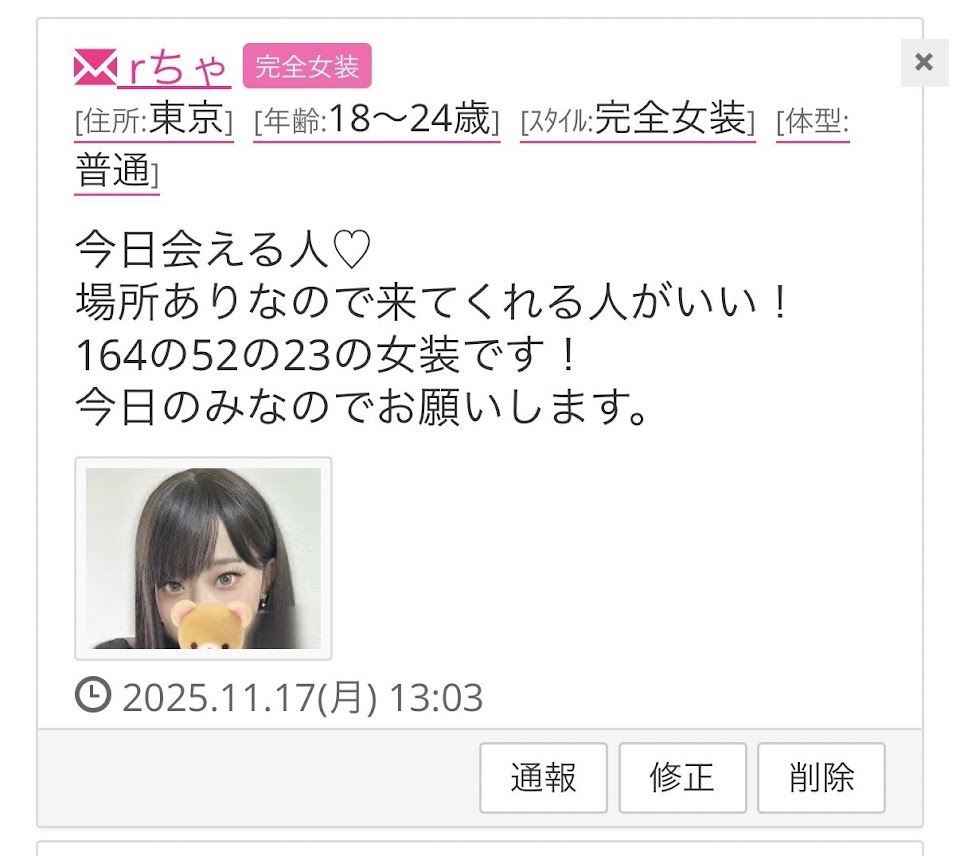This screenshot has height=856, width=960.
Task: Click the 普通 body type text
Action: (x=113, y=170)
